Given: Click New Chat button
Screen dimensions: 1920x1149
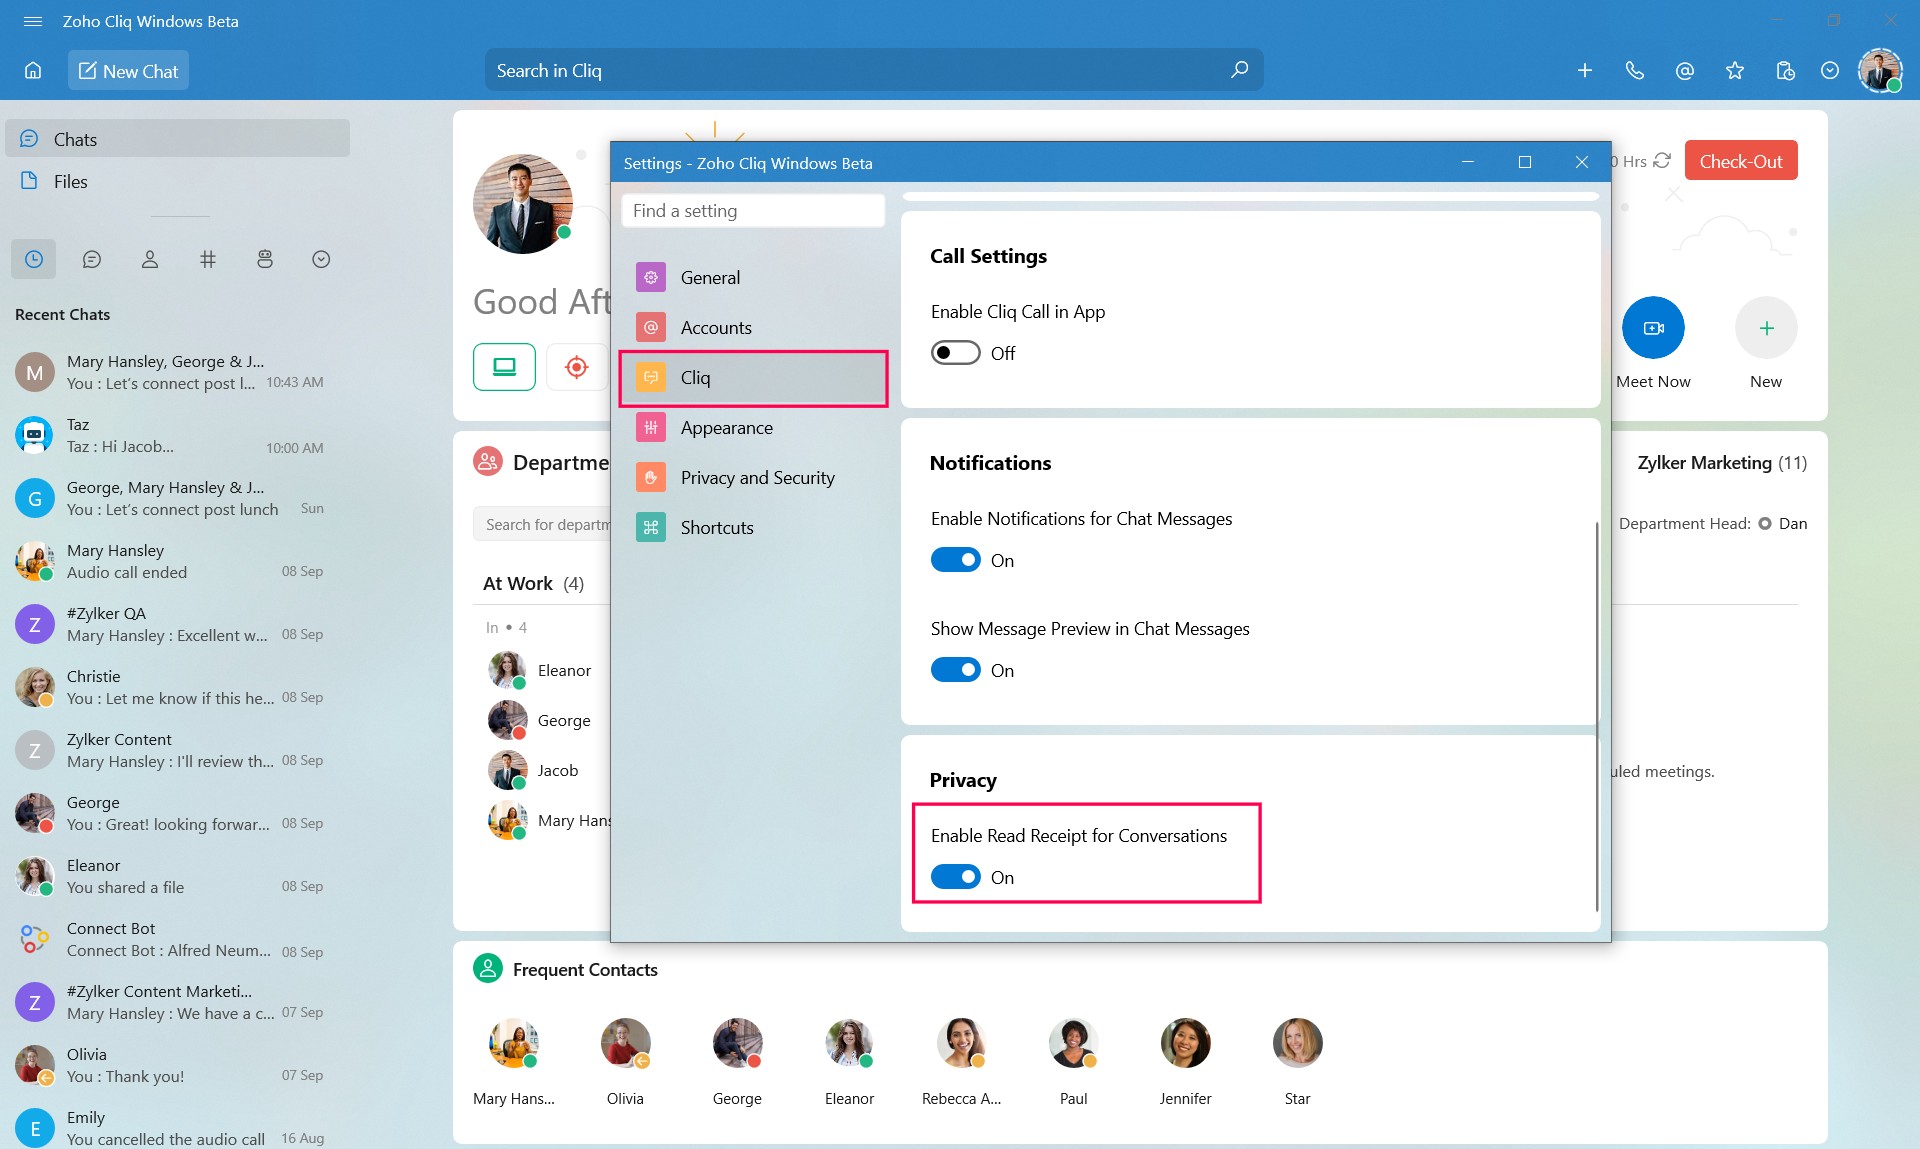Looking at the screenshot, I should click(x=127, y=71).
